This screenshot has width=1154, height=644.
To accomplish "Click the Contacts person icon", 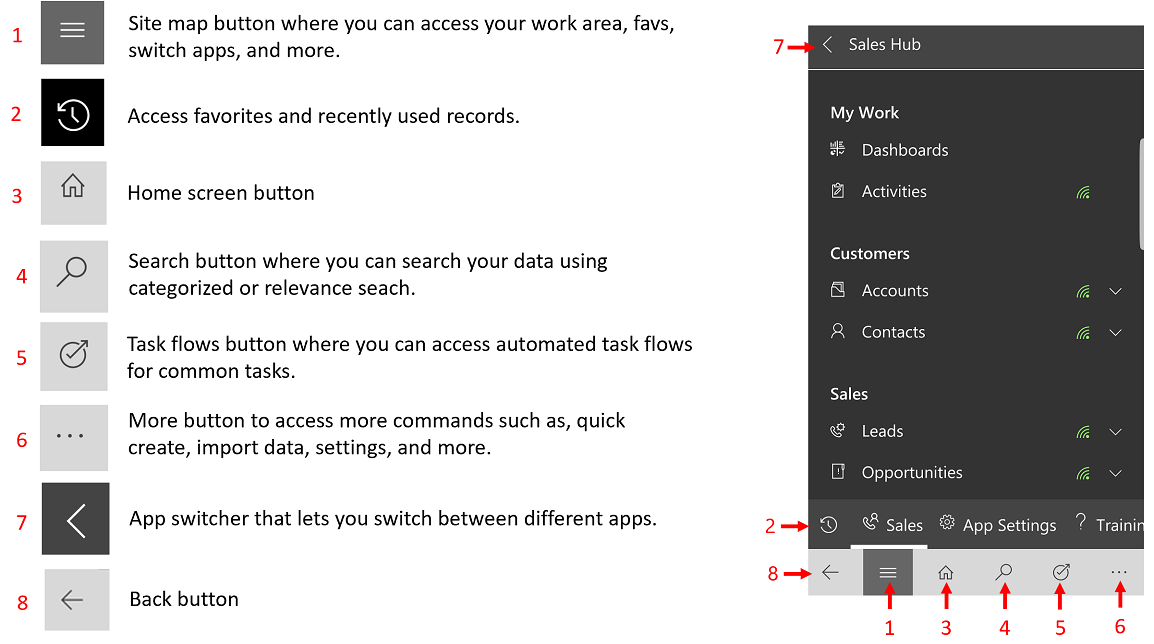I will pyautogui.click(x=838, y=331).
